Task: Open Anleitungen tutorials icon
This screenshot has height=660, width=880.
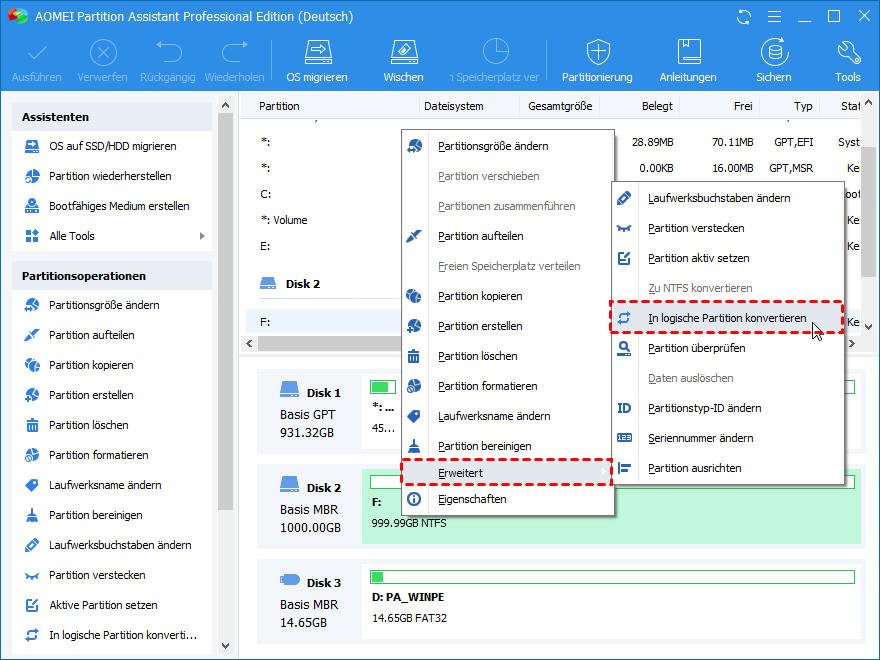Action: coord(689,52)
